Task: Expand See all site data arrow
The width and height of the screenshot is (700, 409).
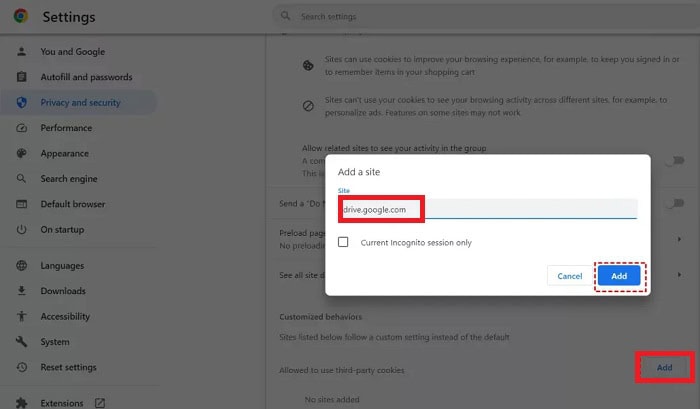Action: coord(679,275)
